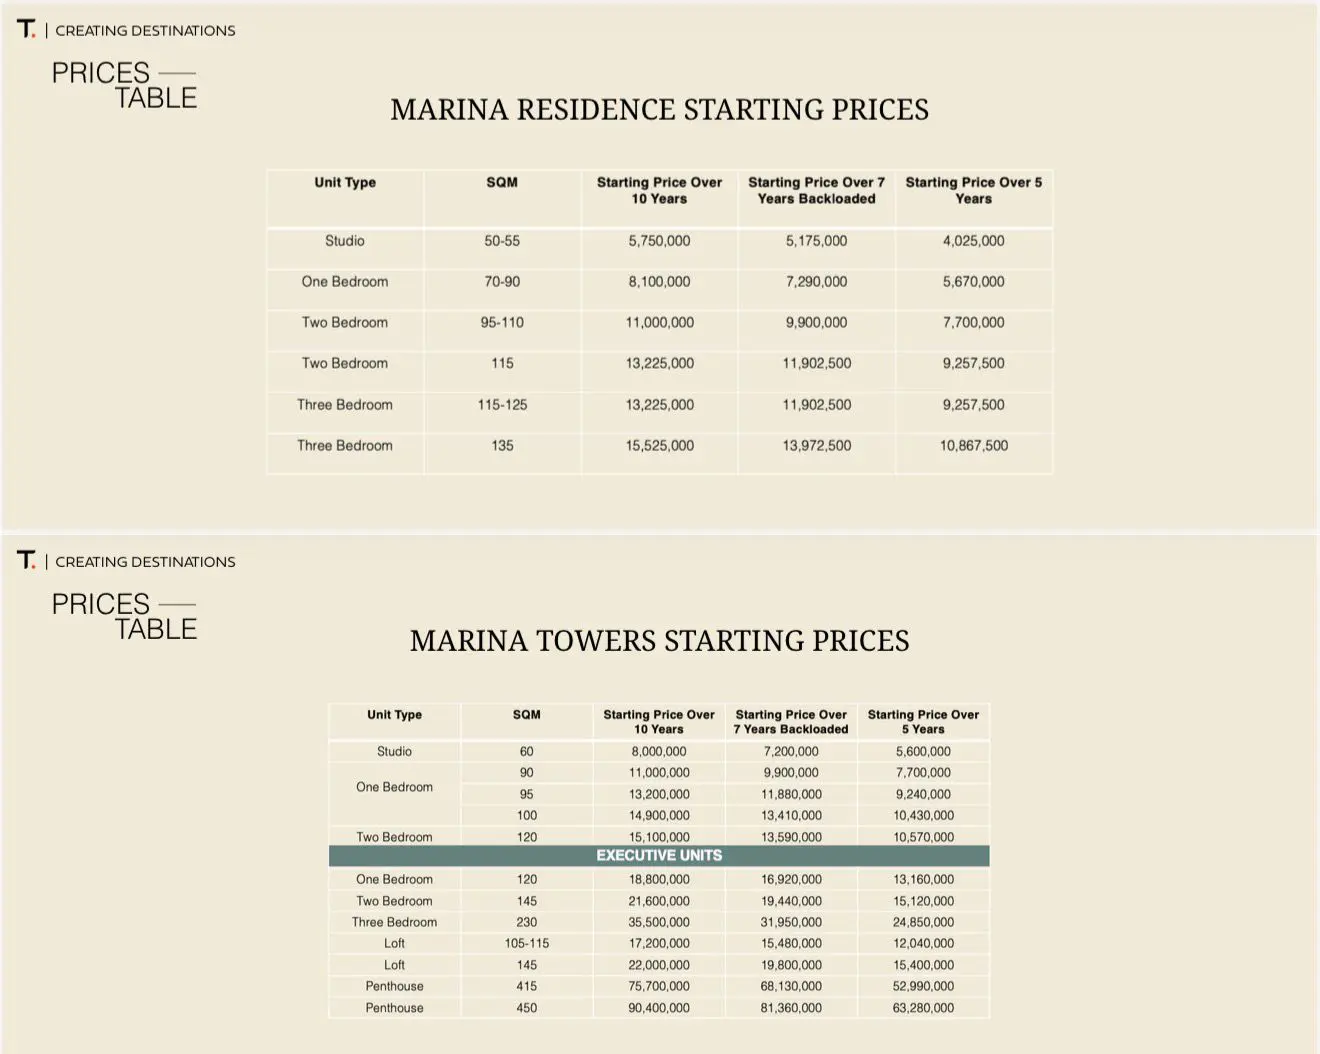Click the 105-115 SQM loft cell

click(x=527, y=943)
